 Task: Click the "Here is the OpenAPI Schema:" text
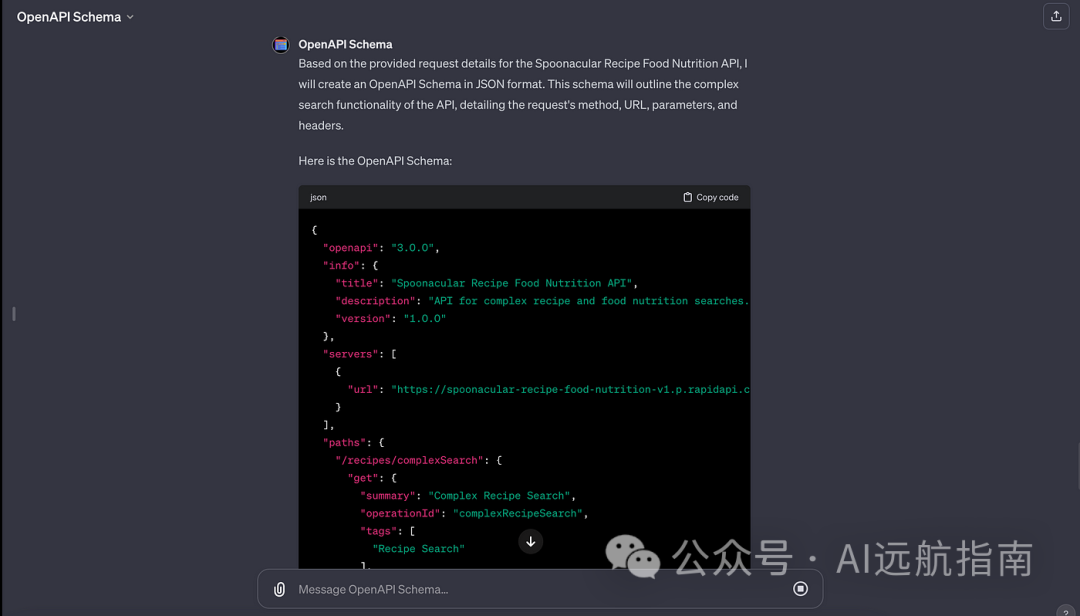pos(375,161)
